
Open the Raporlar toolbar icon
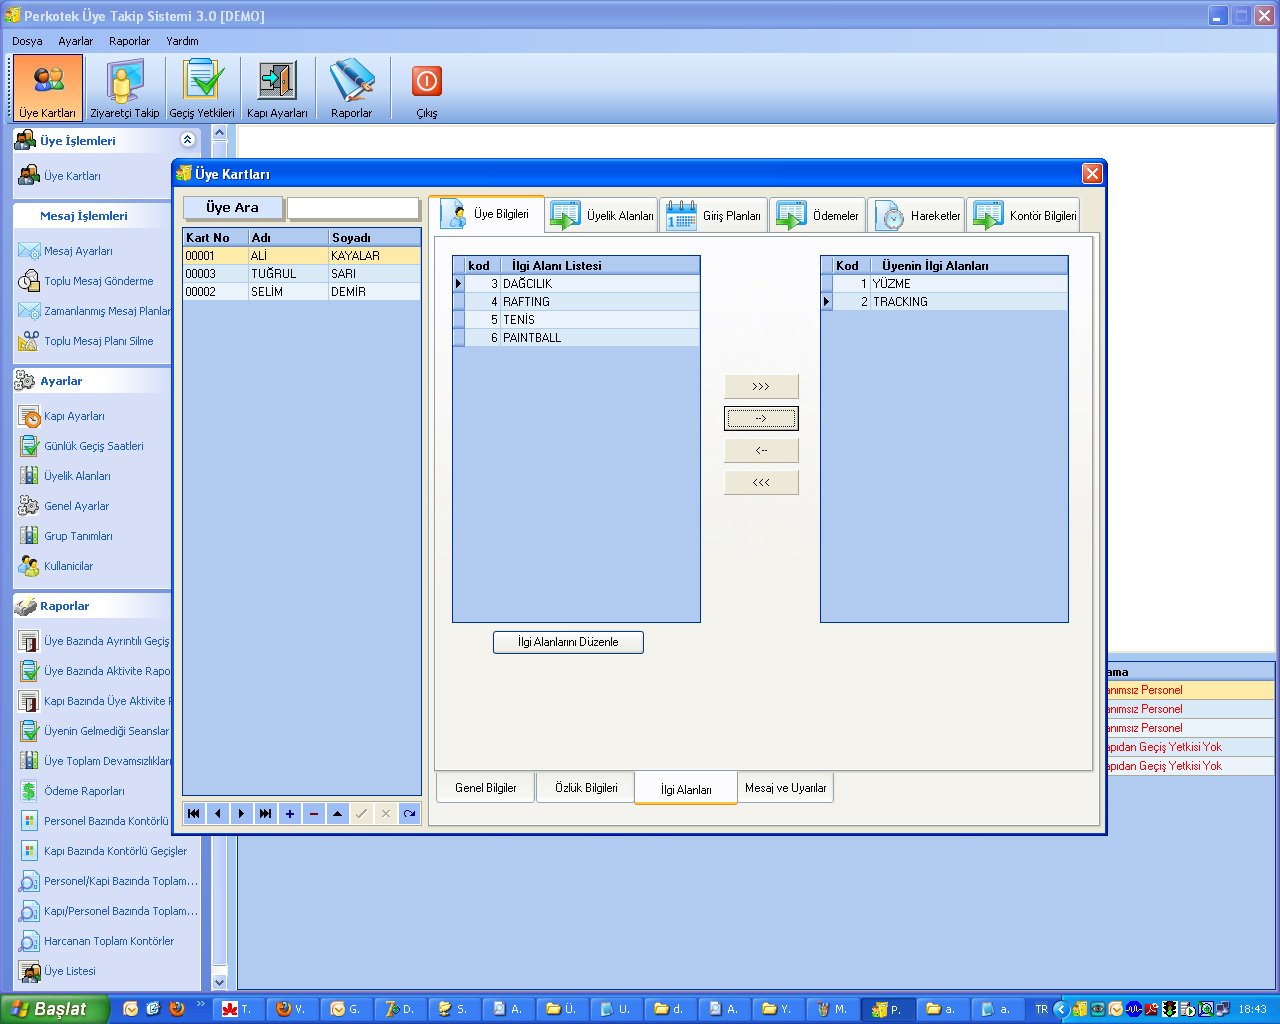coord(351,89)
